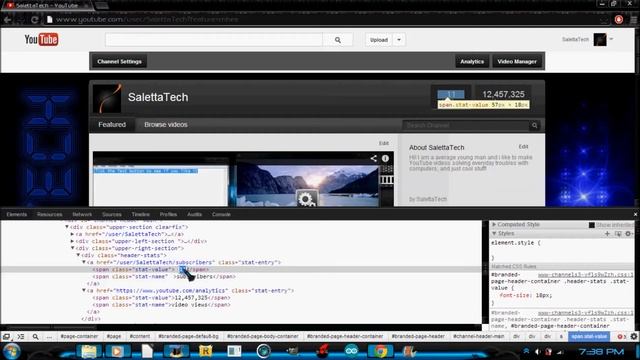Expand the upper-left-section div node
640x360 pixels.
point(72,241)
